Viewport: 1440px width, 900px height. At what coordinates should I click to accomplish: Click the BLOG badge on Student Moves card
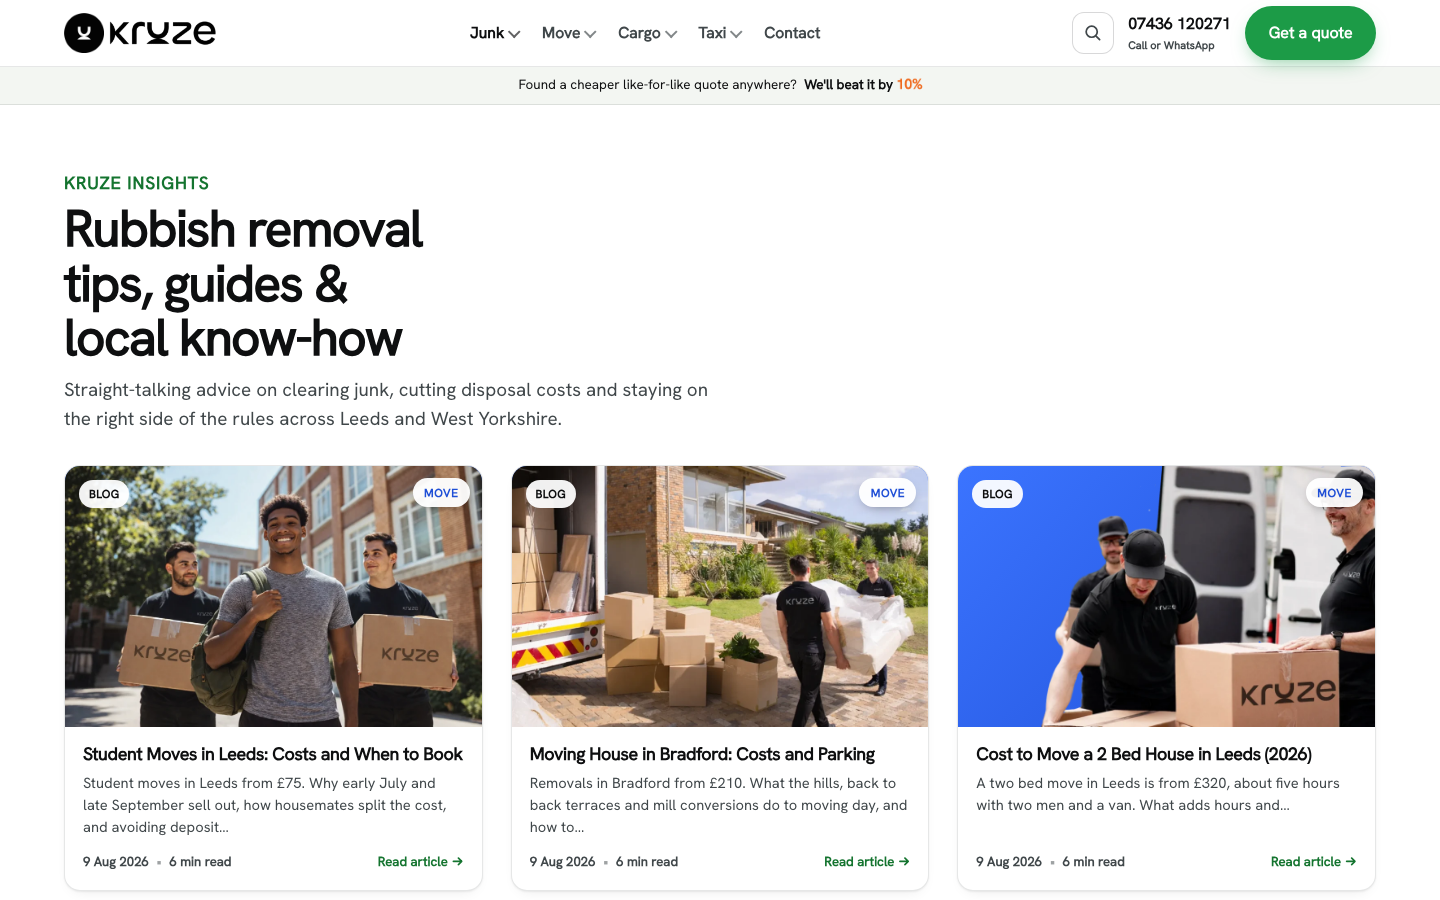click(104, 494)
